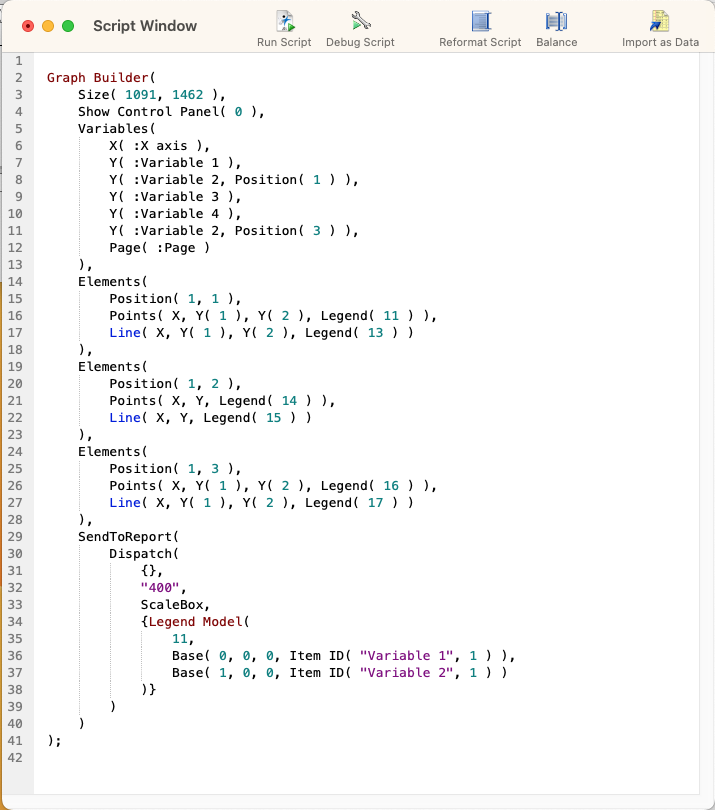Click the 'Elements(' text on line 24
The height and width of the screenshot is (810, 715).
tap(113, 452)
